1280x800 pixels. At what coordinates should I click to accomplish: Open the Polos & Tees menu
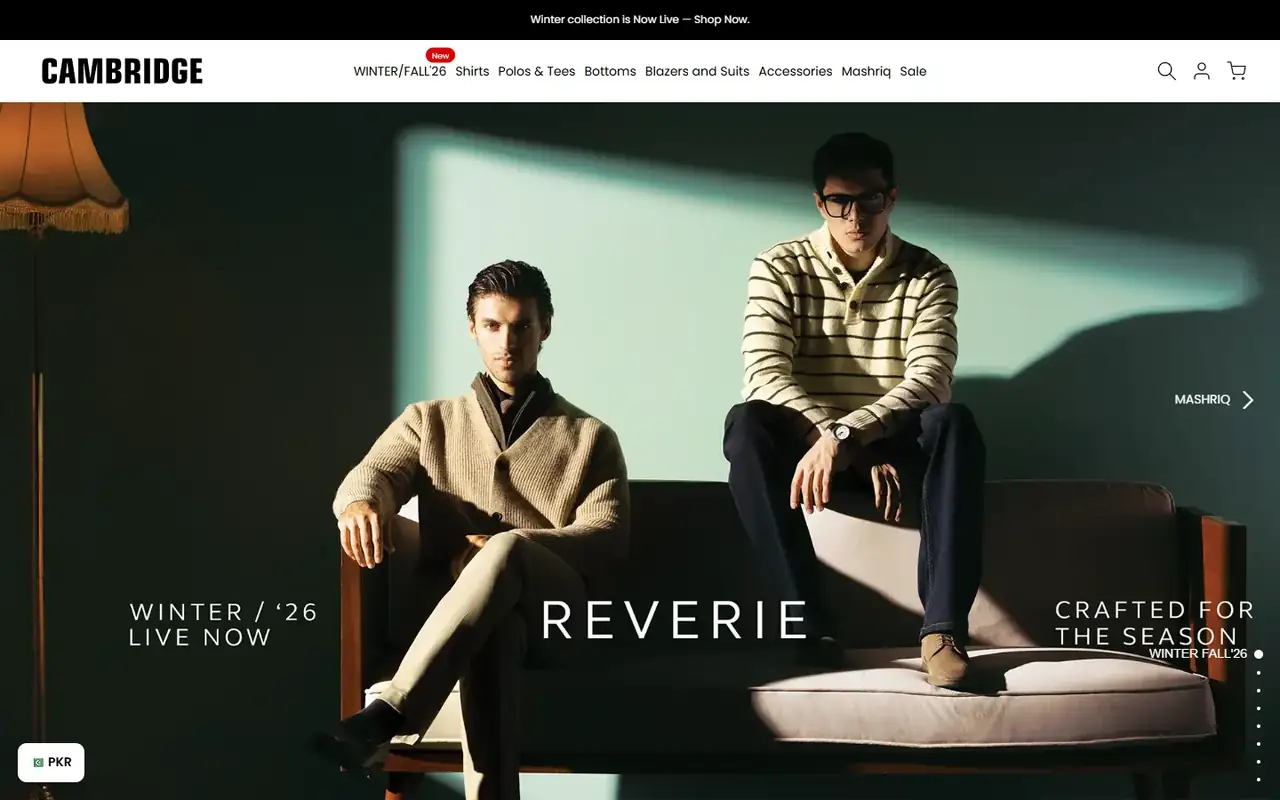point(537,71)
